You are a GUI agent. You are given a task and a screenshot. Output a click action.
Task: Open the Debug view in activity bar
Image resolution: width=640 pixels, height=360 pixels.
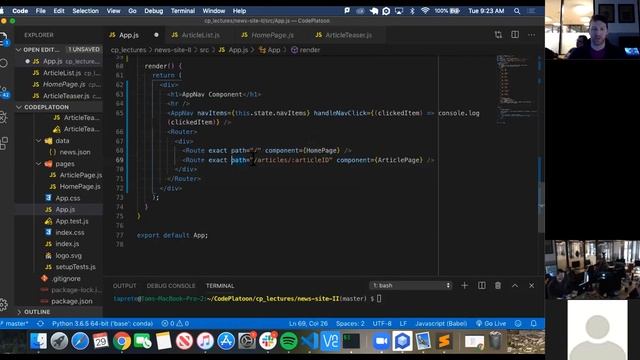coord(3,117)
